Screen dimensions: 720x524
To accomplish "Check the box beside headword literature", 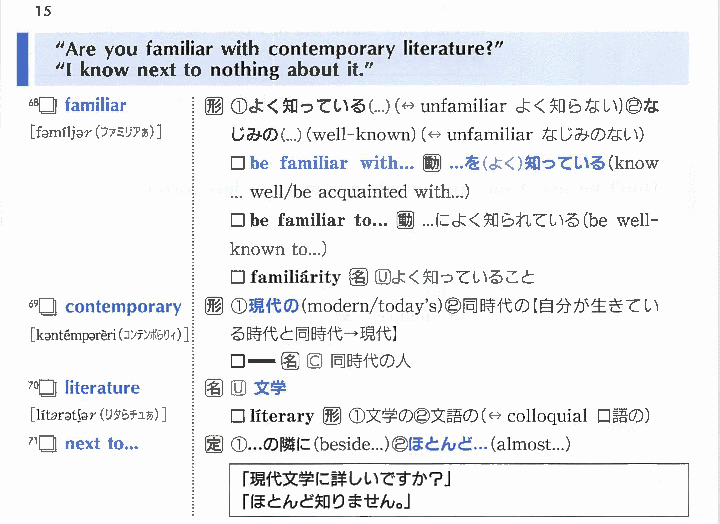I will click(48, 389).
